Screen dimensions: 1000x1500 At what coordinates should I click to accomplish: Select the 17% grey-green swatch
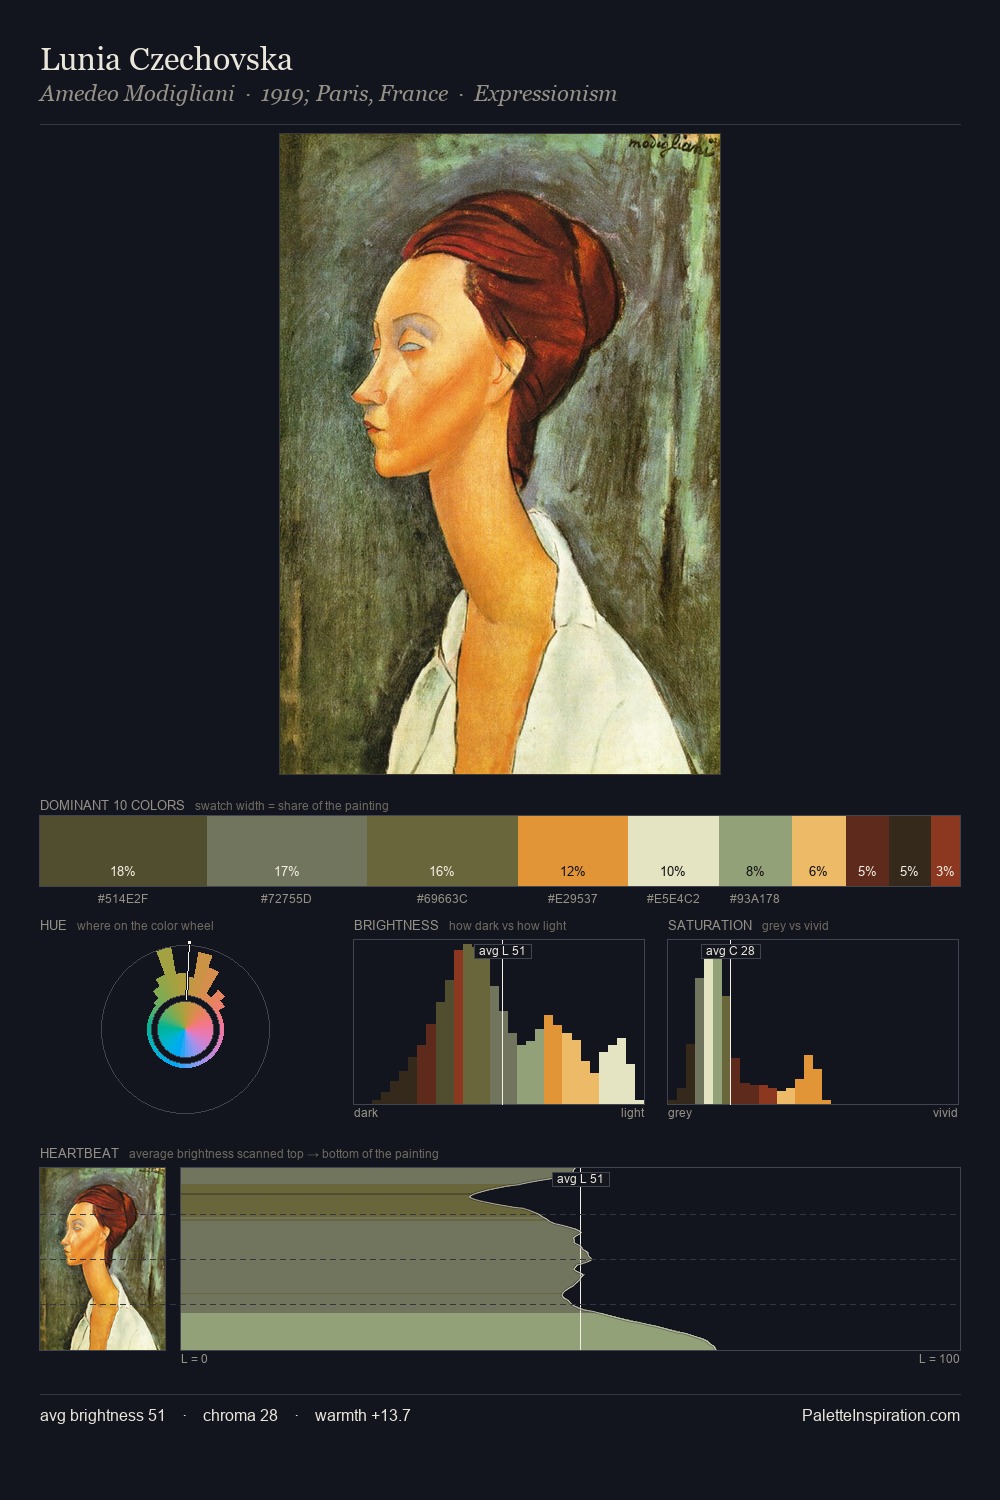pyautogui.click(x=287, y=851)
